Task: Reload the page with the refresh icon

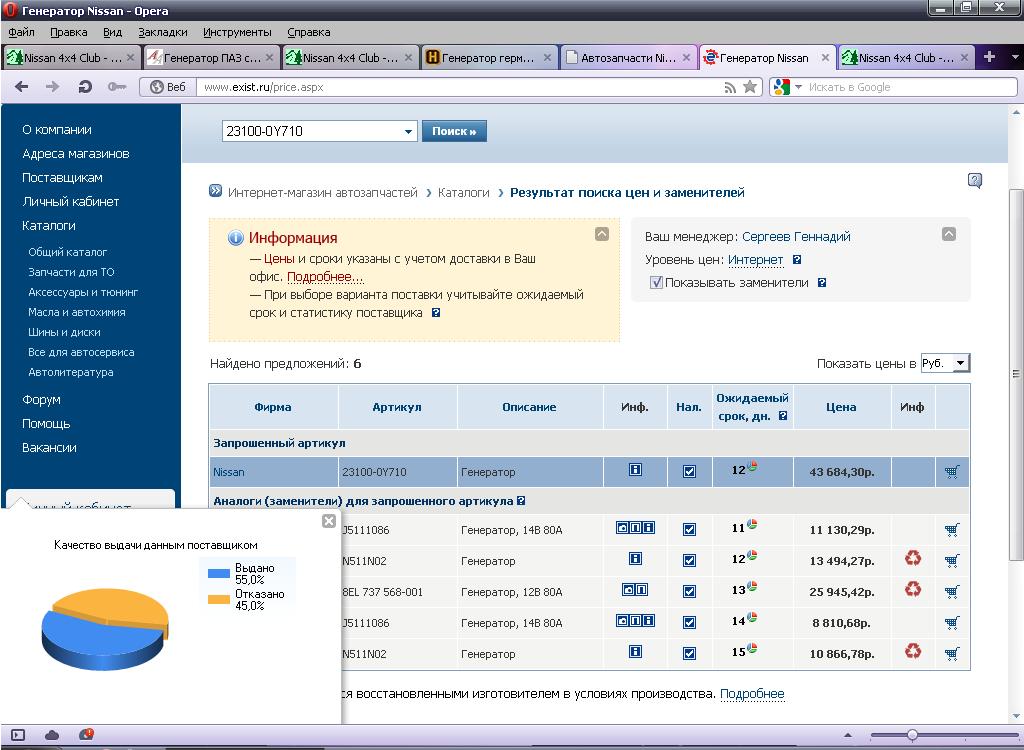Action: (x=85, y=86)
